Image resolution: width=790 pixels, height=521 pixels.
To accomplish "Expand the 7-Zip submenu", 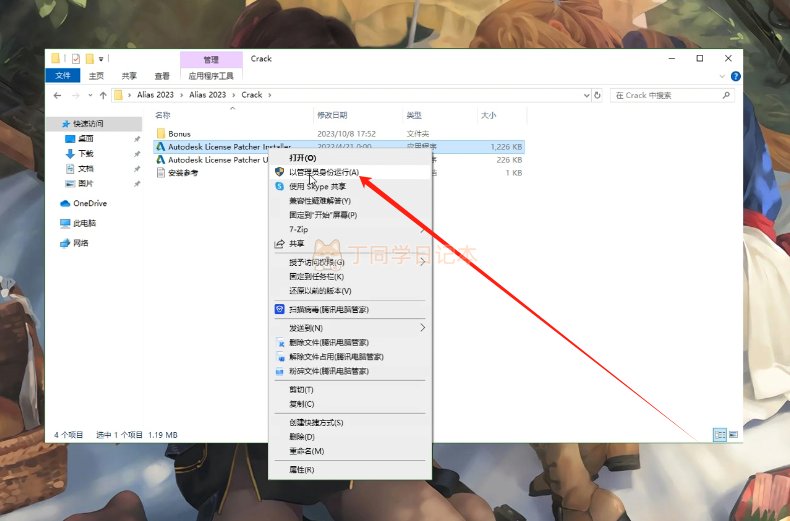I will [350, 229].
